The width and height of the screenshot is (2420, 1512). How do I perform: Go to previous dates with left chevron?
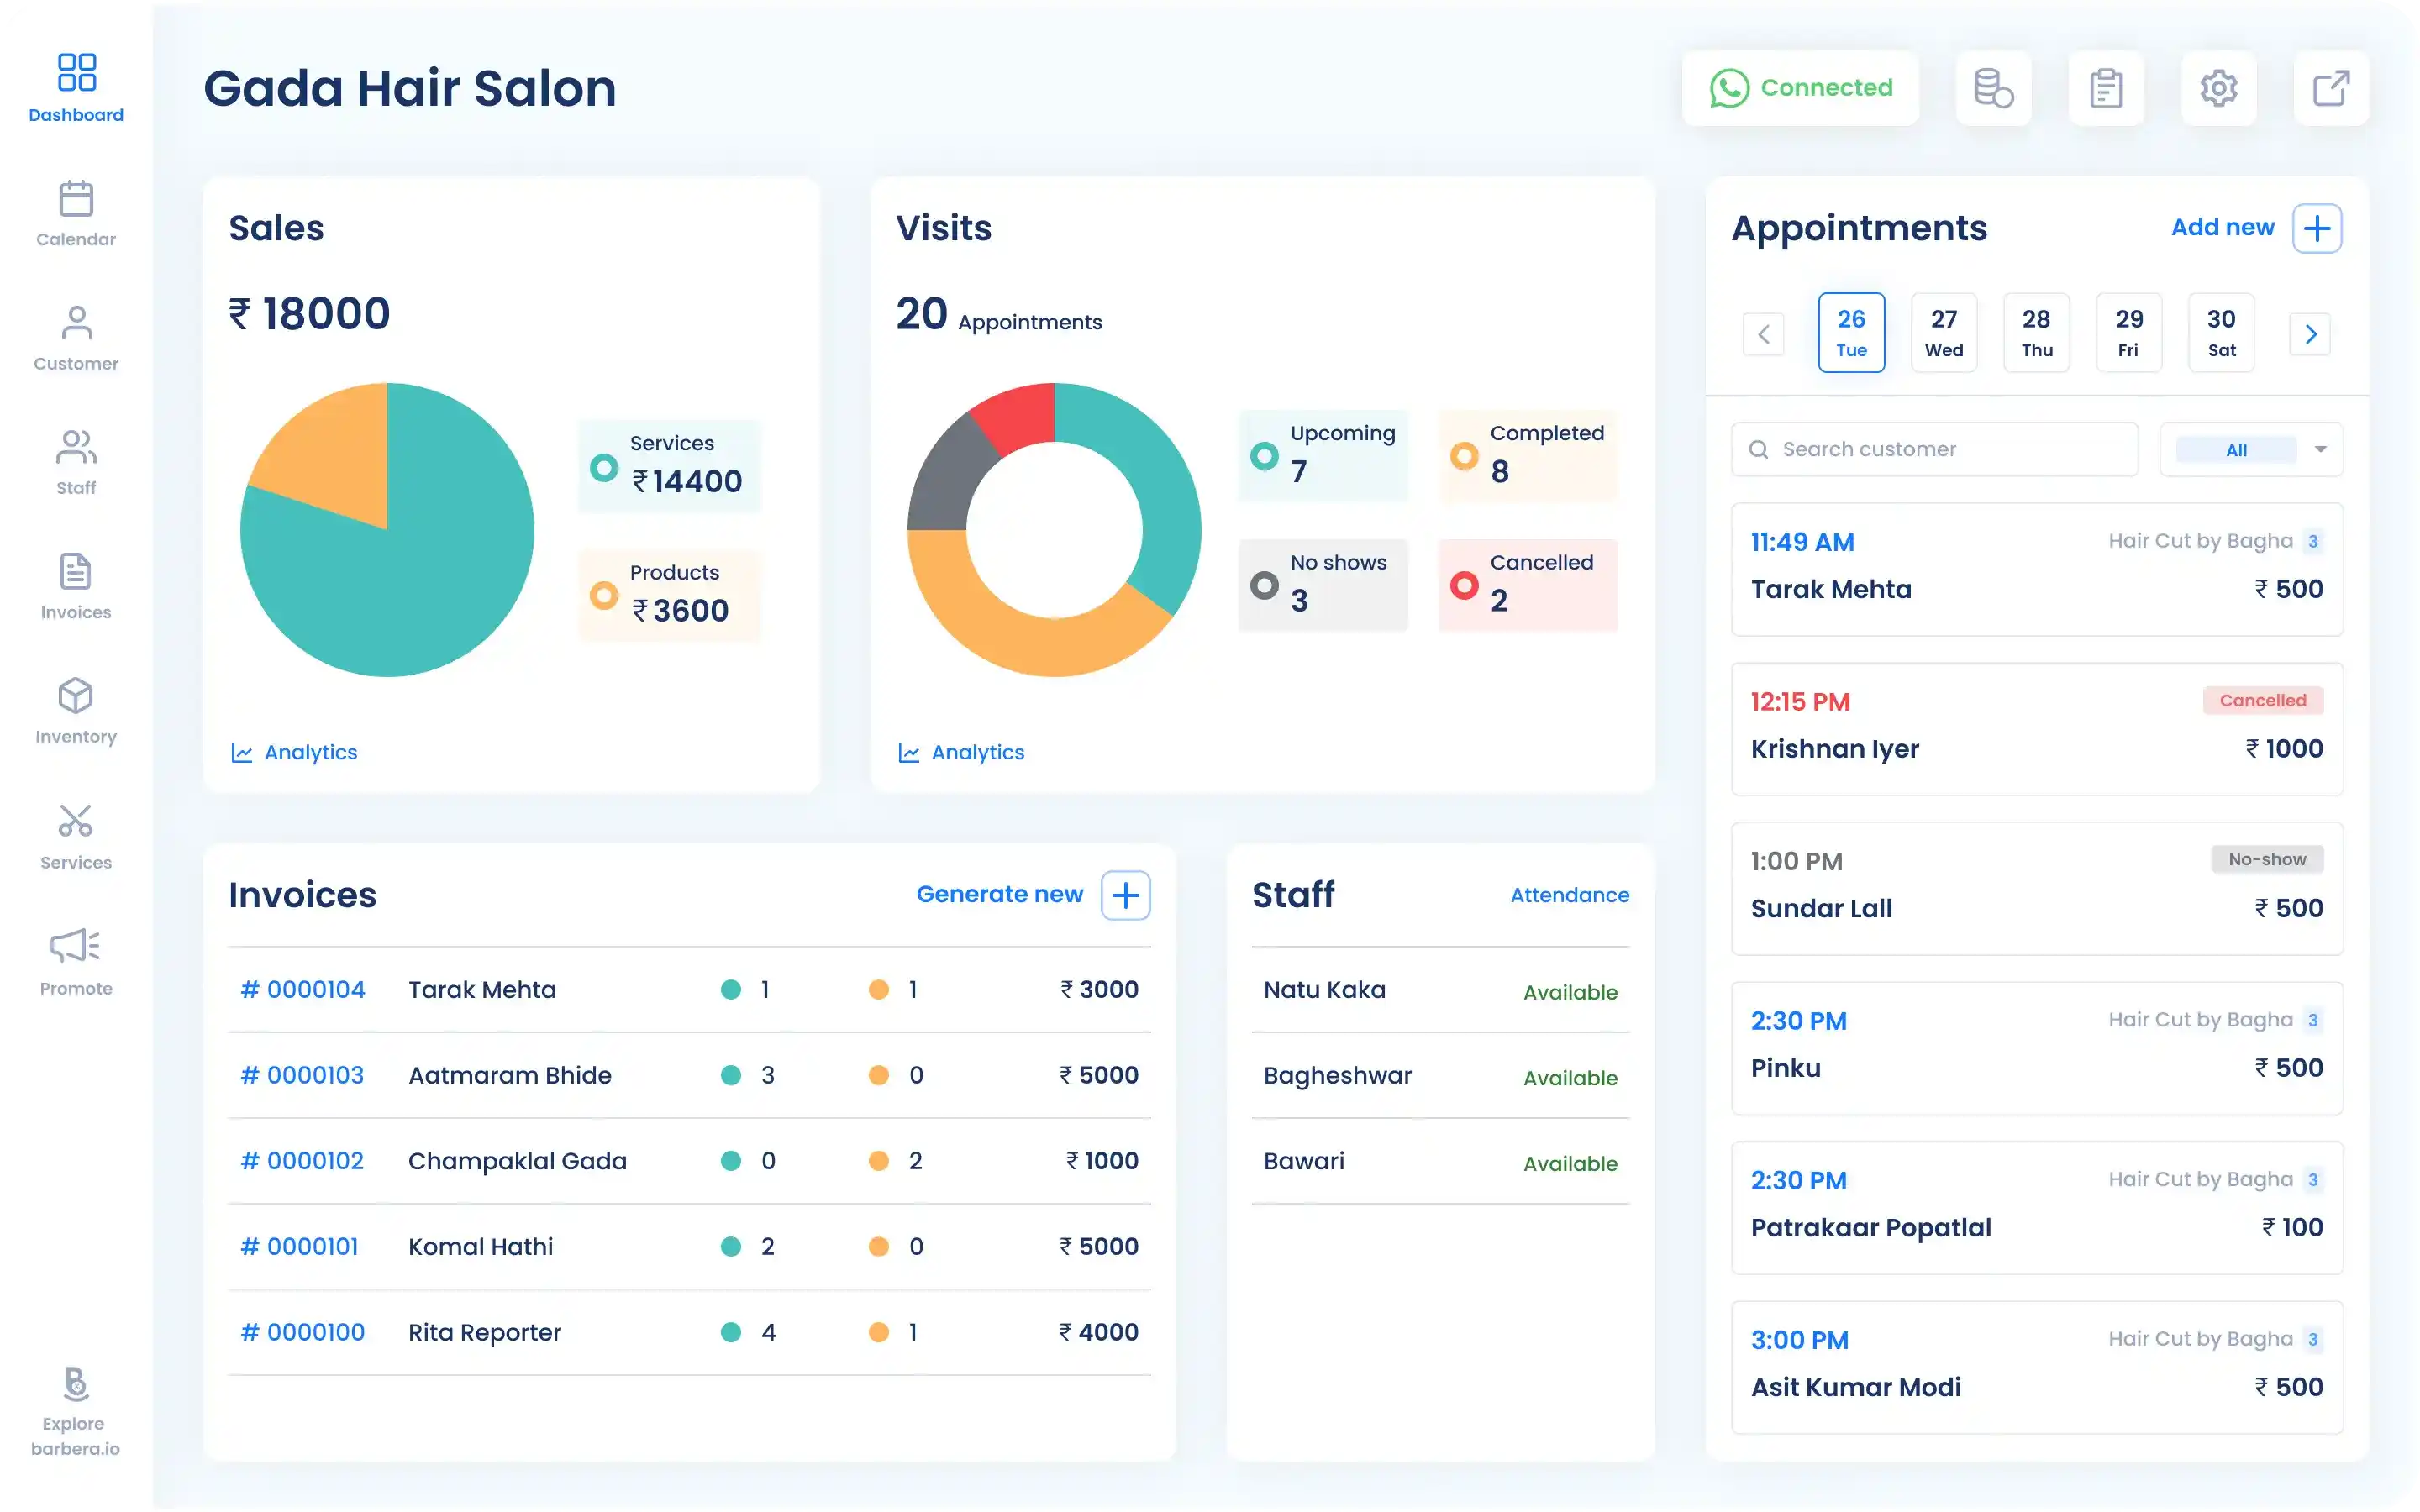tap(1763, 334)
